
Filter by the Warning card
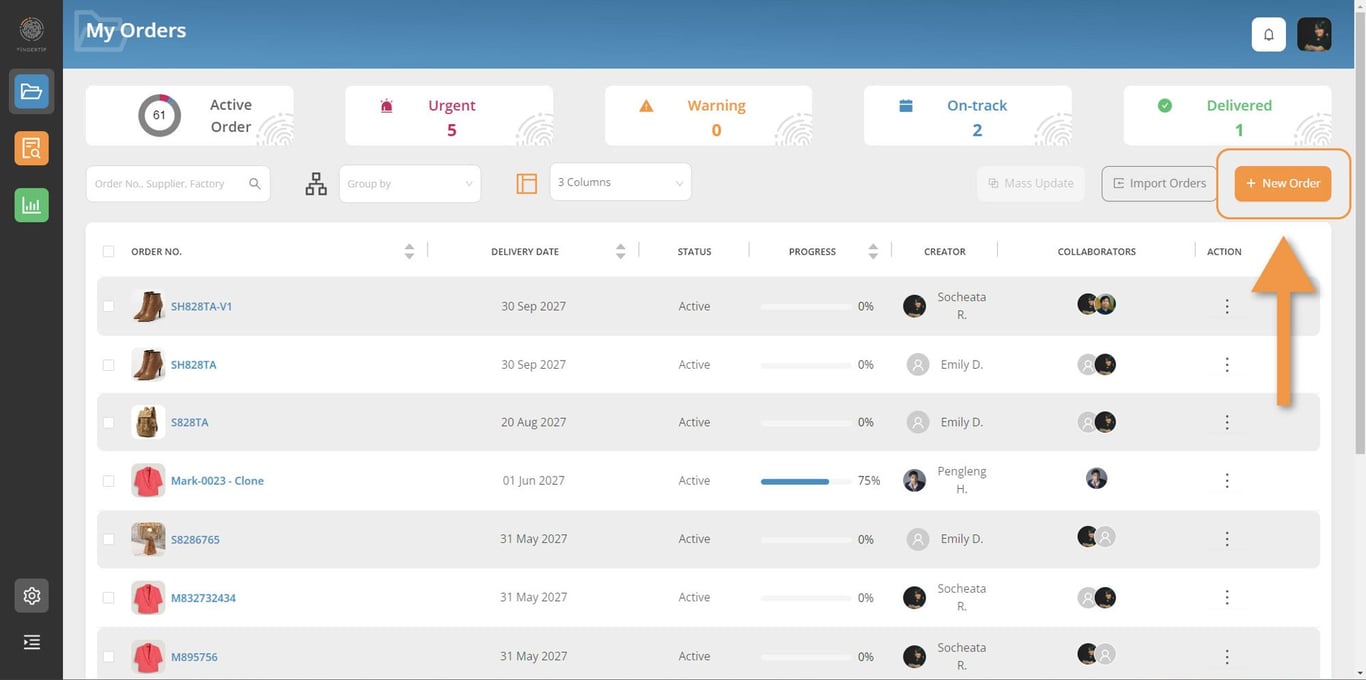click(708, 116)
